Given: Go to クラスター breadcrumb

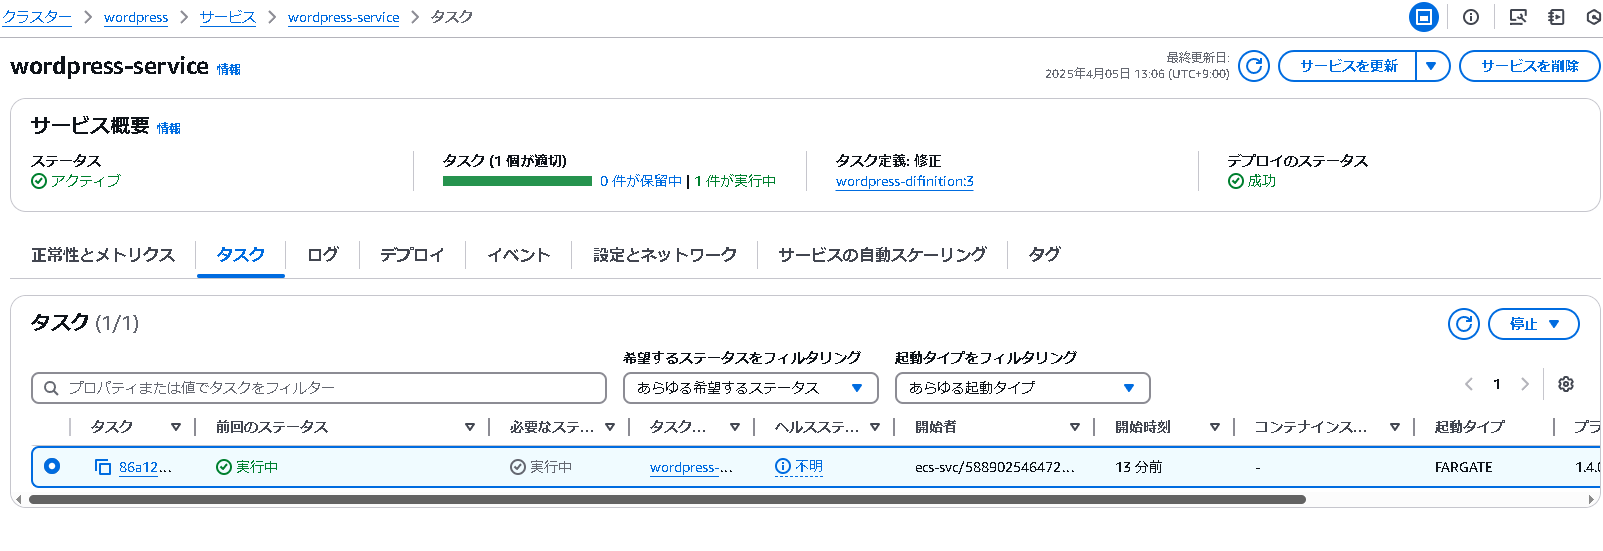Looking at the screenshot, I should point(37,17).
